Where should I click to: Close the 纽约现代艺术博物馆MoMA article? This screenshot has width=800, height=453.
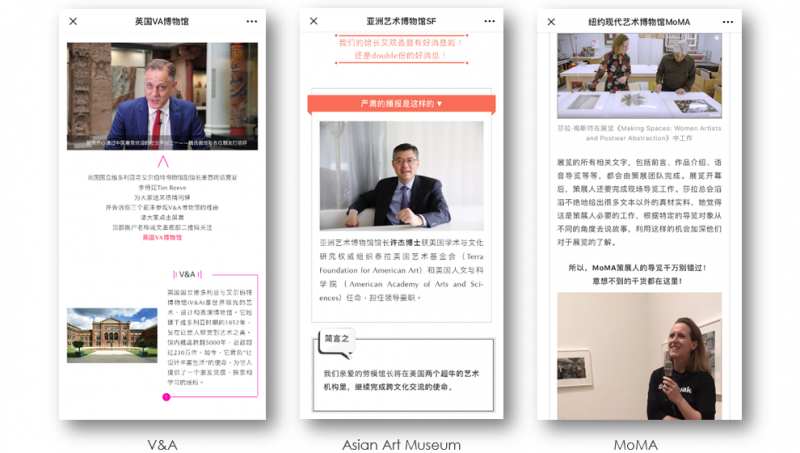(x=549, y=21)
